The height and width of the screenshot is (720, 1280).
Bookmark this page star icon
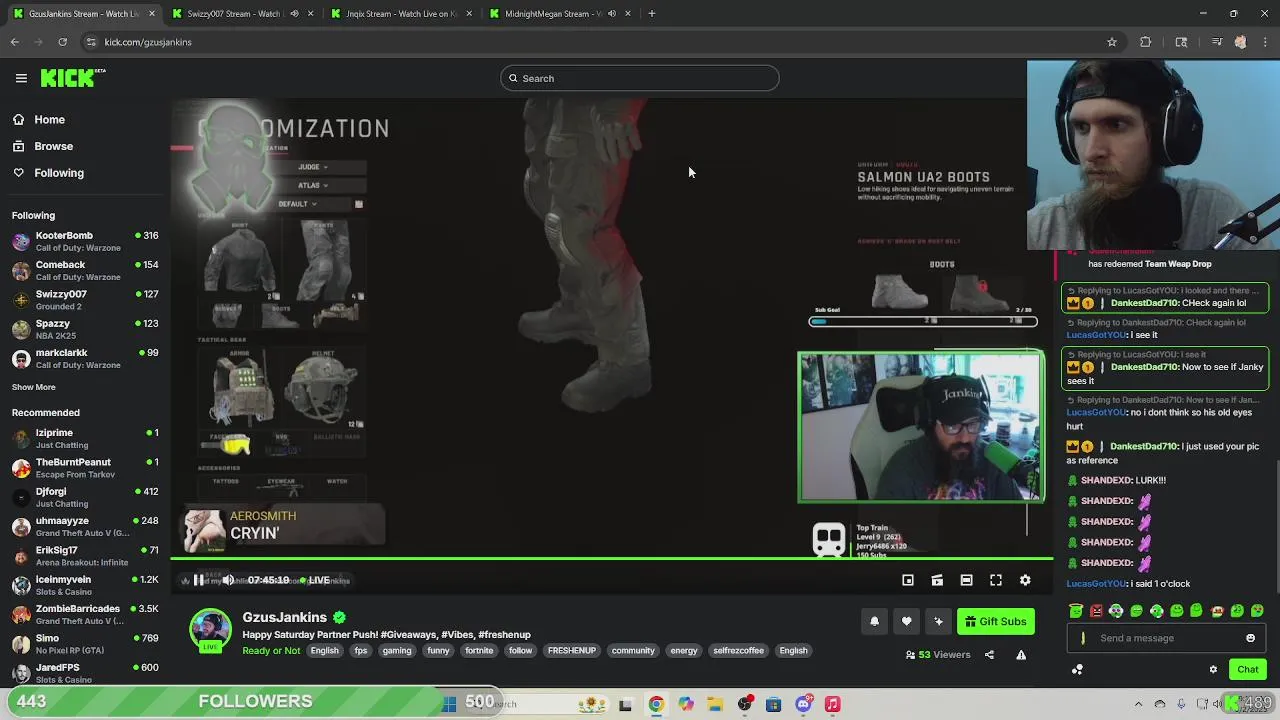[1111, 42]
